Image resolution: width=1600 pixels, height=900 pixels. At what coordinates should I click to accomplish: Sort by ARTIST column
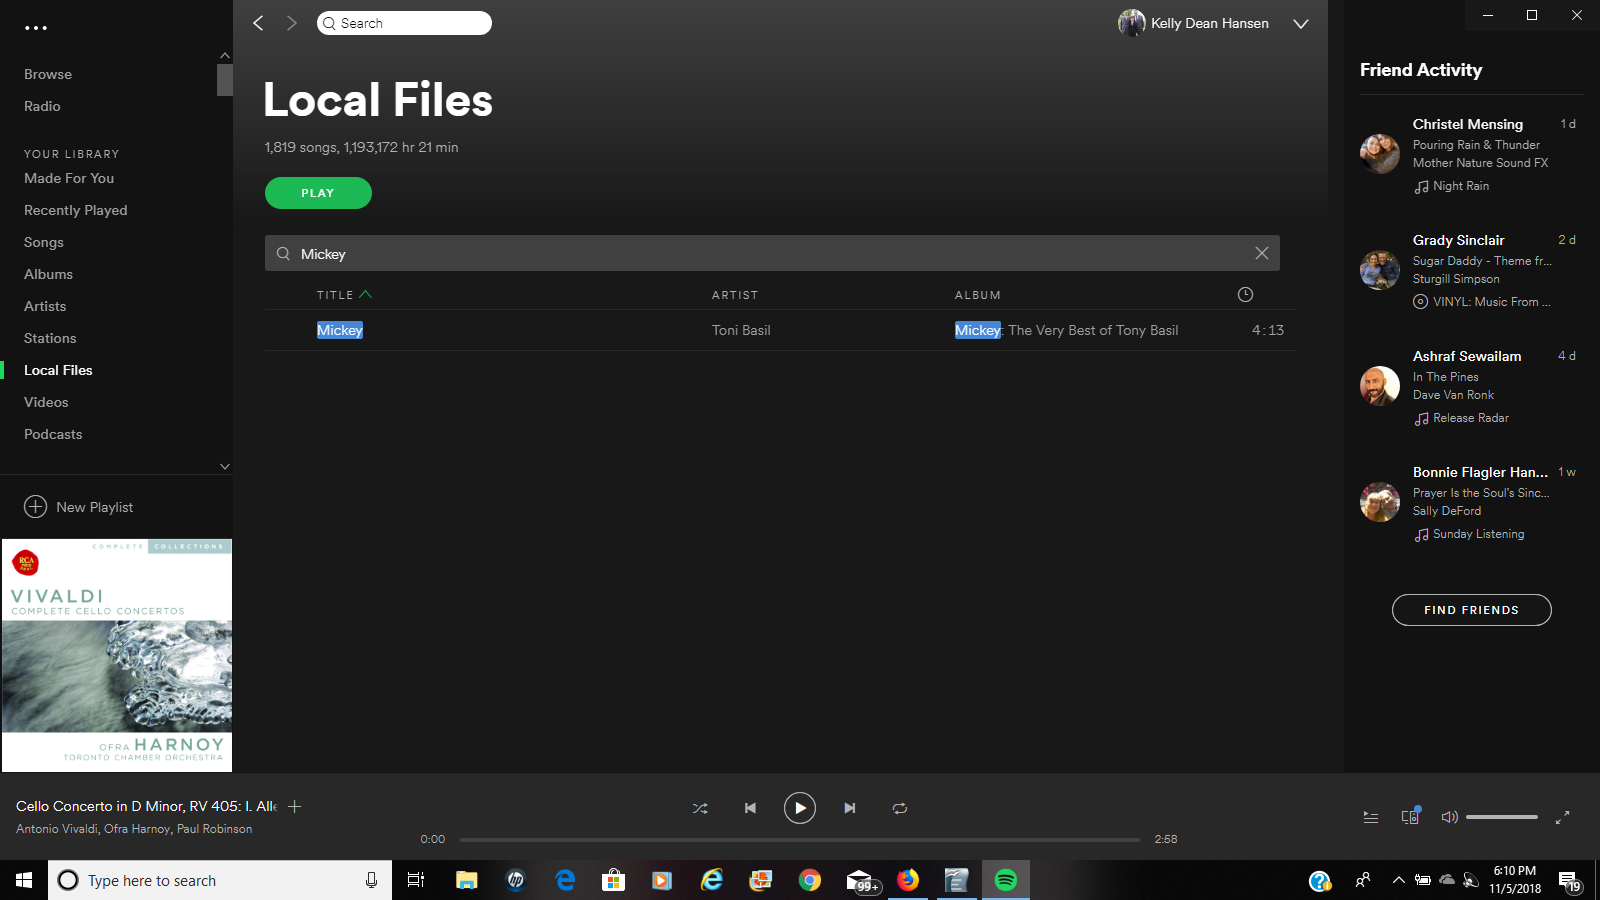click(x=735, y=295)
